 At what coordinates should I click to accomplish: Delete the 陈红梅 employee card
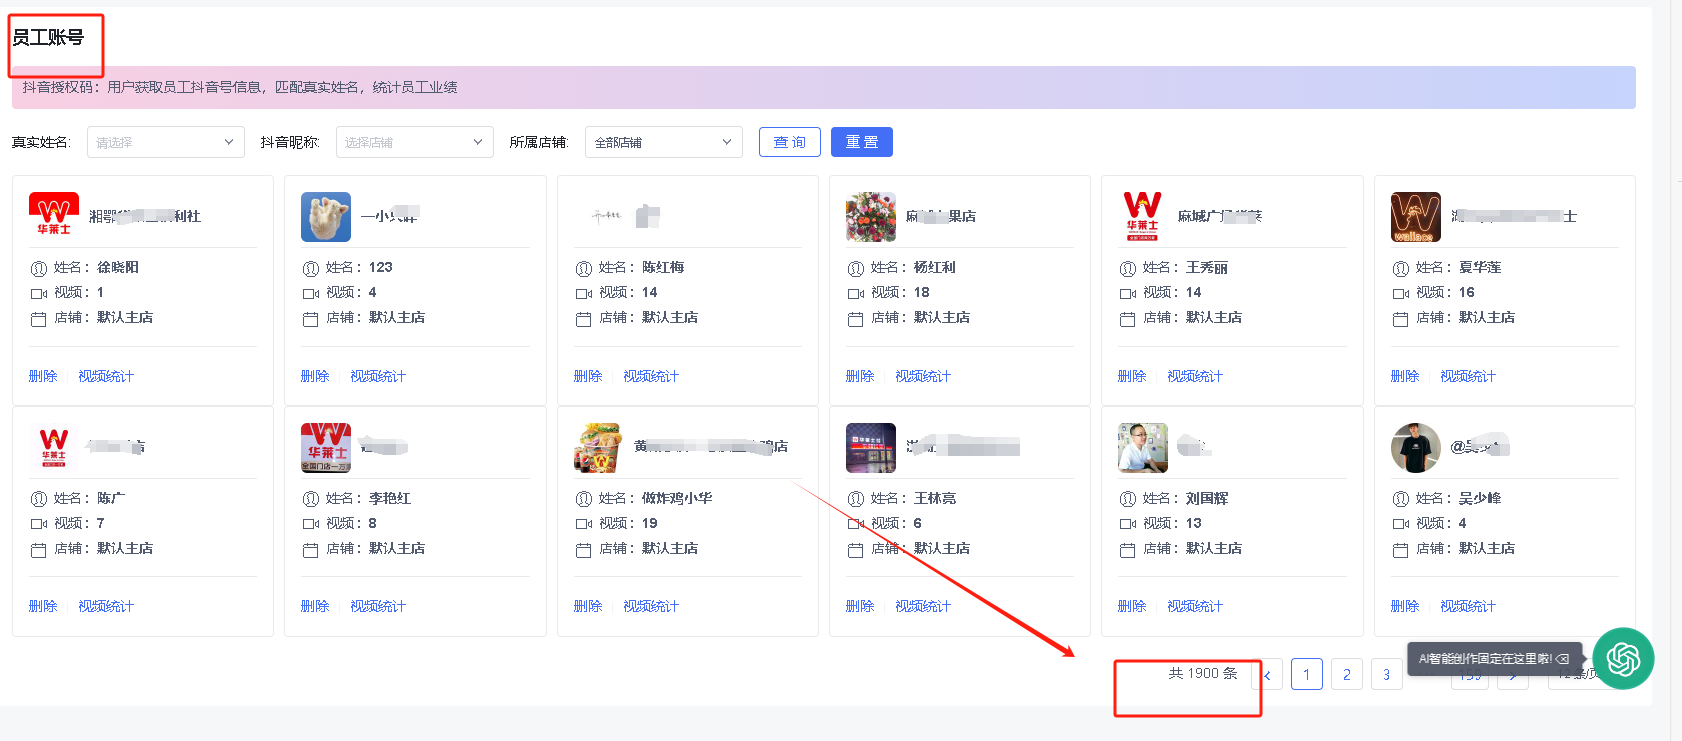[588, 376]
